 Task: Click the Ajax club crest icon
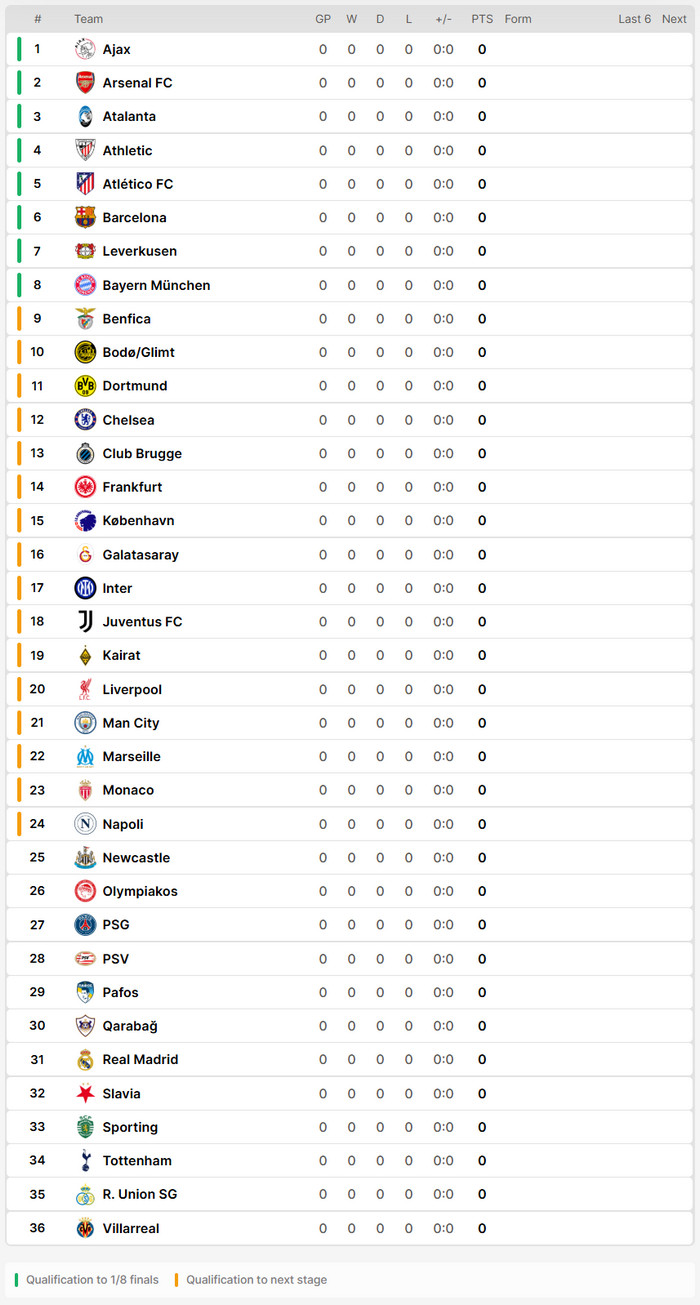85,49
